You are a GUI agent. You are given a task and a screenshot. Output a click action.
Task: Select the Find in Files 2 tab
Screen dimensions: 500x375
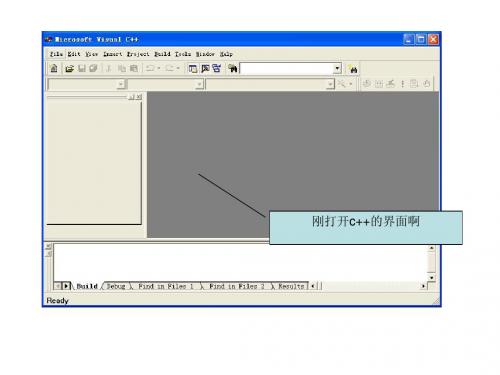tap(236, 286)
